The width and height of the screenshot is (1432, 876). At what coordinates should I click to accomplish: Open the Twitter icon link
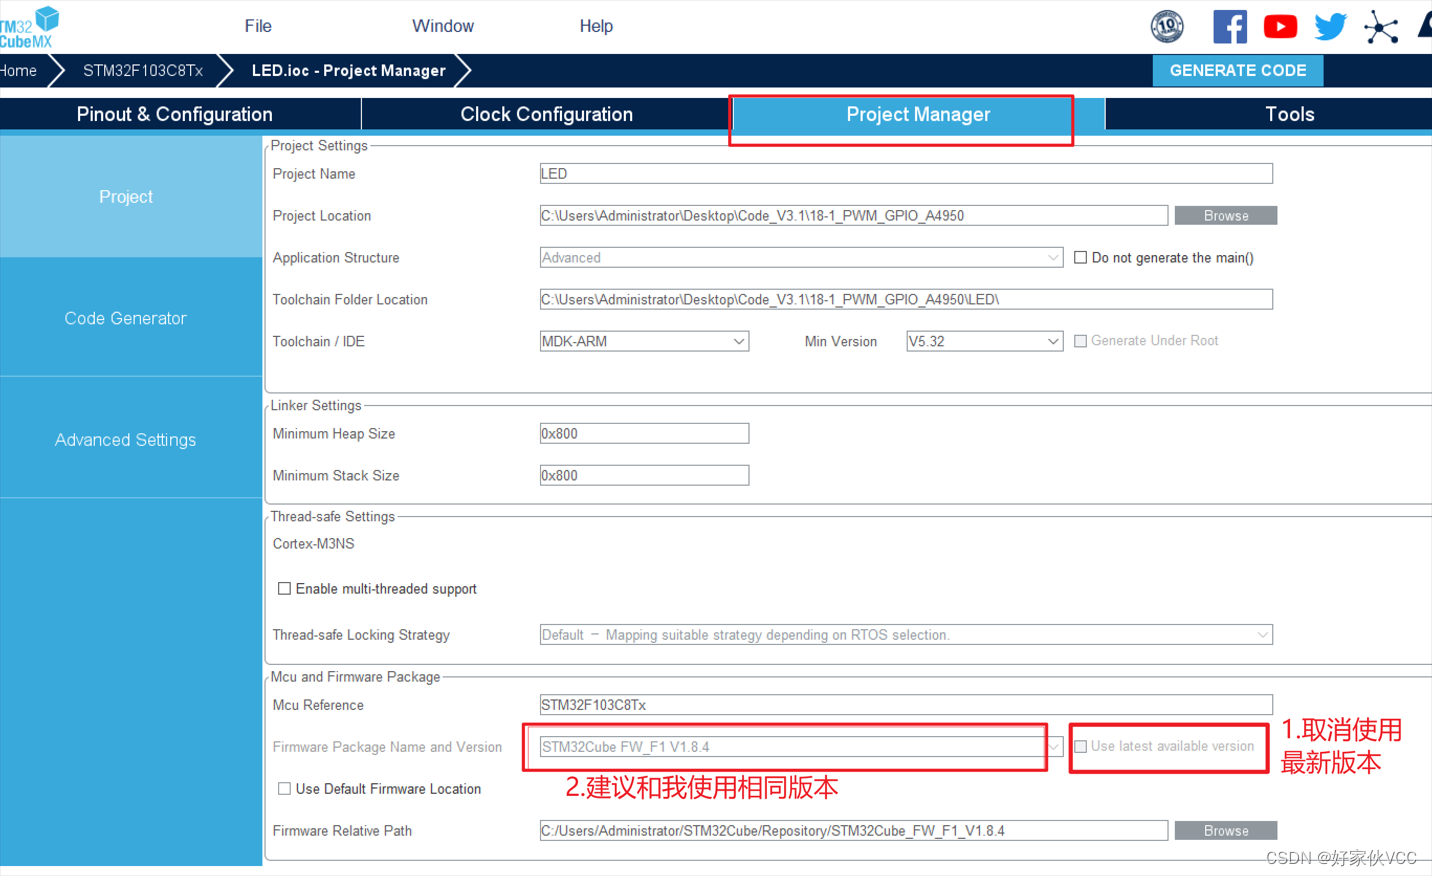pos(1330,27)
